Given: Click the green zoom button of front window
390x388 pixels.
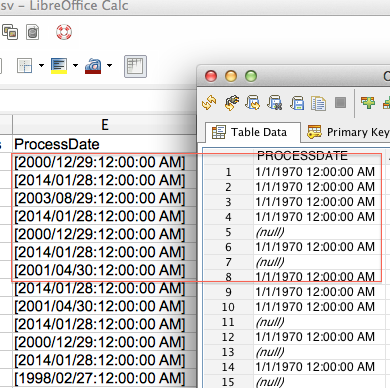Looking at the screenshot, I should 251,76.
